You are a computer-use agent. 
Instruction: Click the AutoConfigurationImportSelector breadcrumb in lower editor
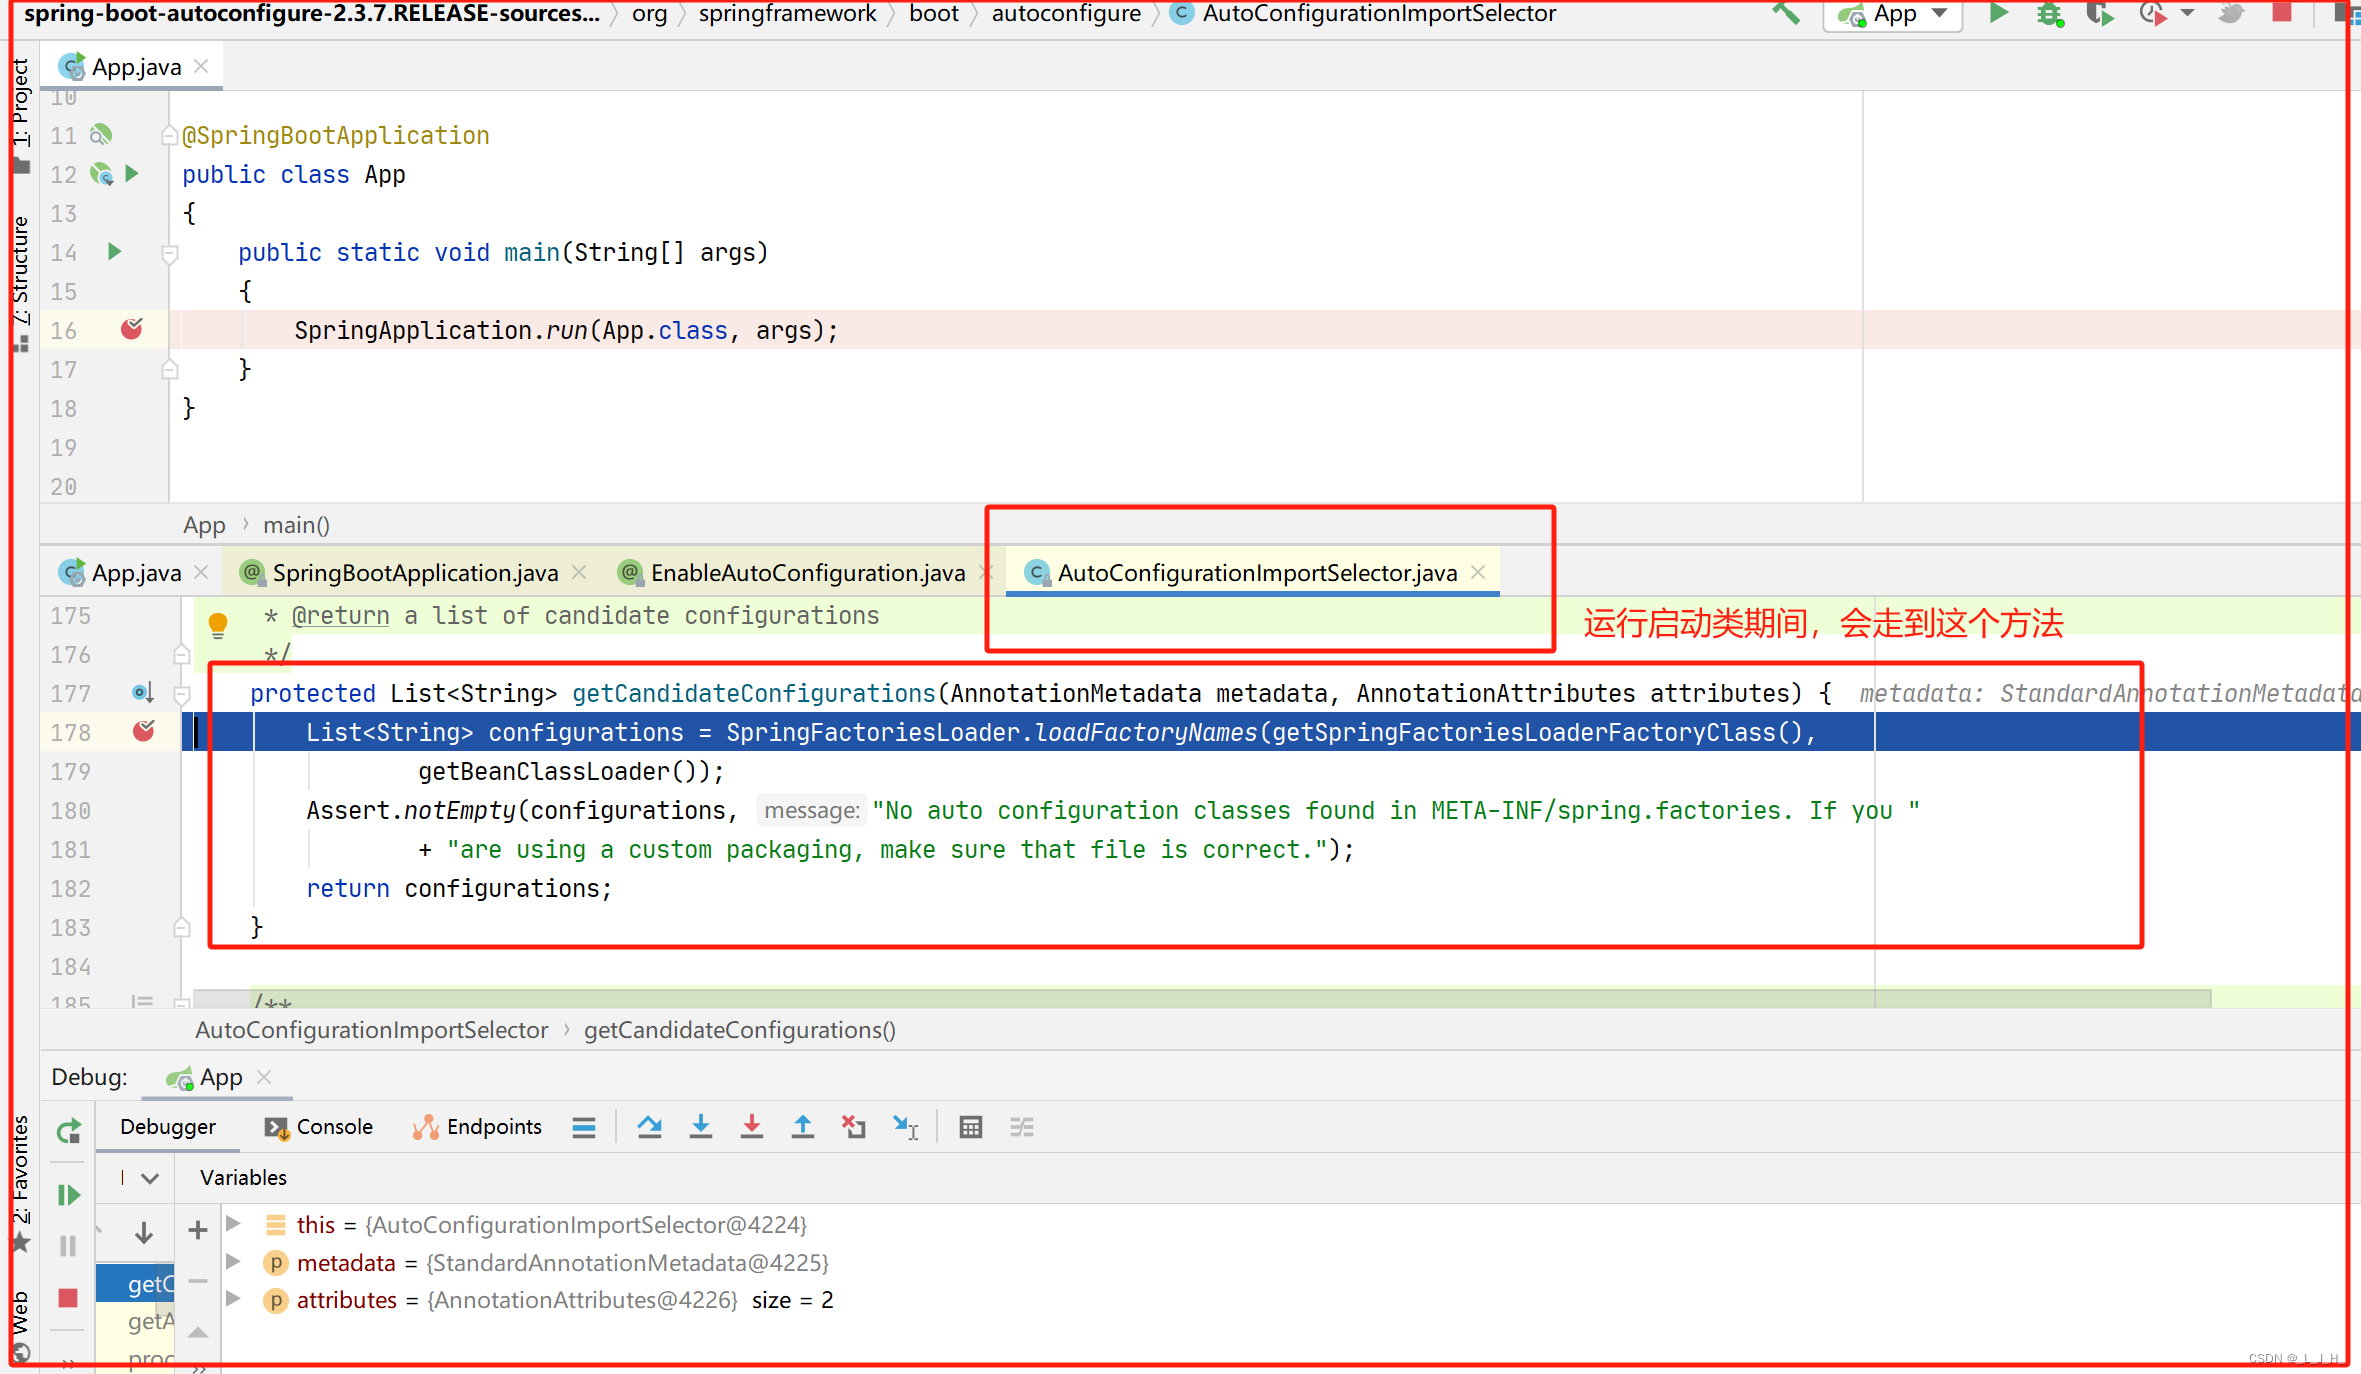coord(372,1030)
